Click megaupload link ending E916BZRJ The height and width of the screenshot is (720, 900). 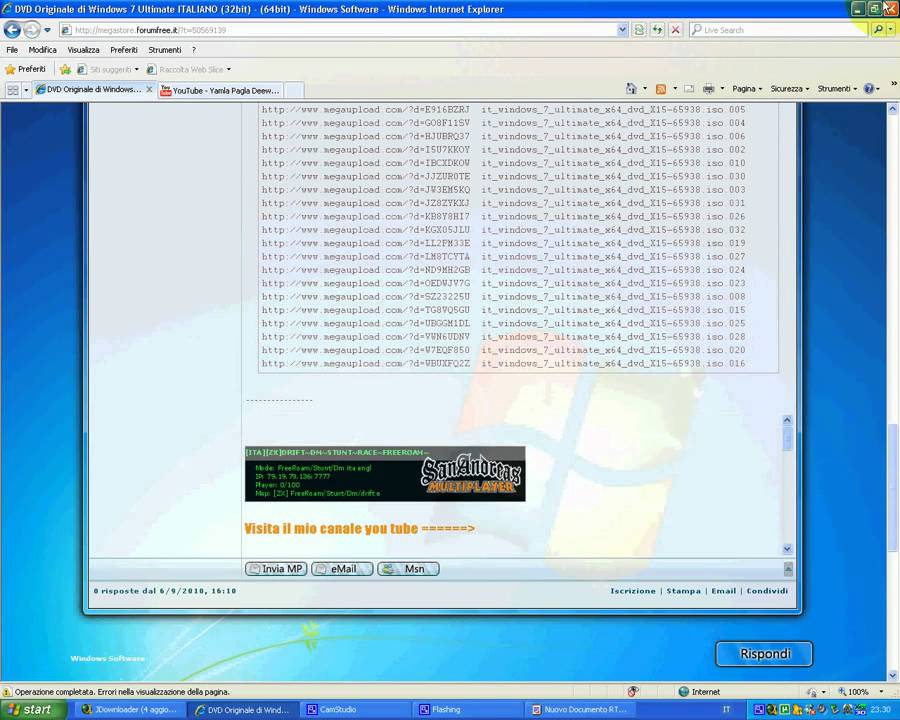pyautogui.click(x=366, y=109)
